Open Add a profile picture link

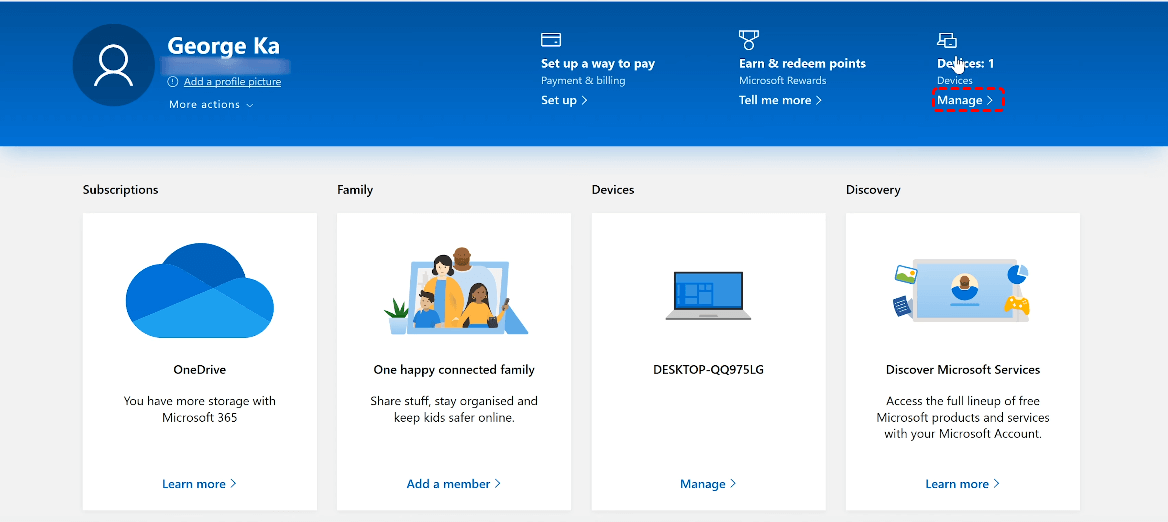(x=232, y=82)
